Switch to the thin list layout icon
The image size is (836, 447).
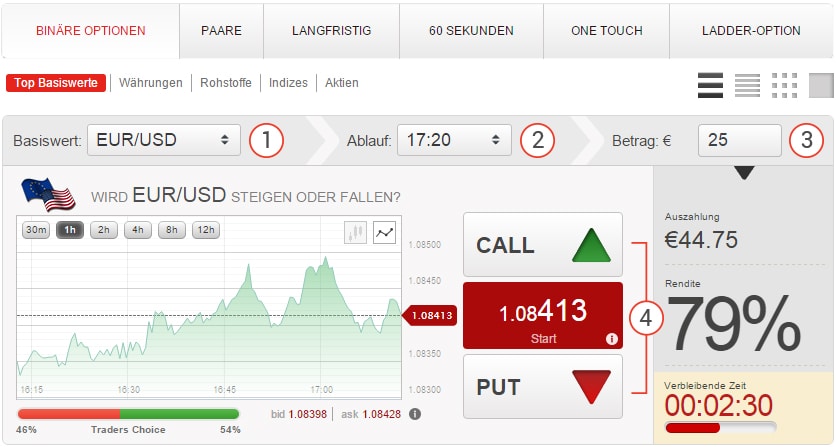[x=747, y=85]
